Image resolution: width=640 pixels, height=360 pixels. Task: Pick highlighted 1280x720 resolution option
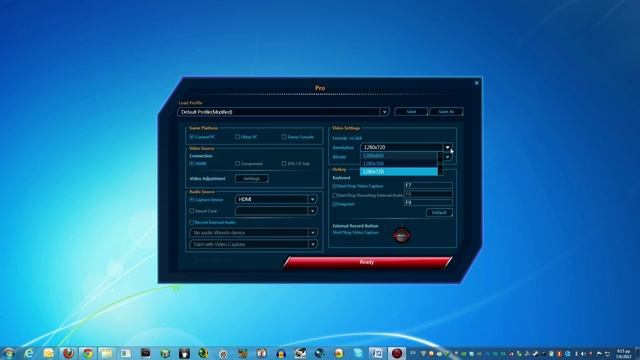click(x=398, y=171)
